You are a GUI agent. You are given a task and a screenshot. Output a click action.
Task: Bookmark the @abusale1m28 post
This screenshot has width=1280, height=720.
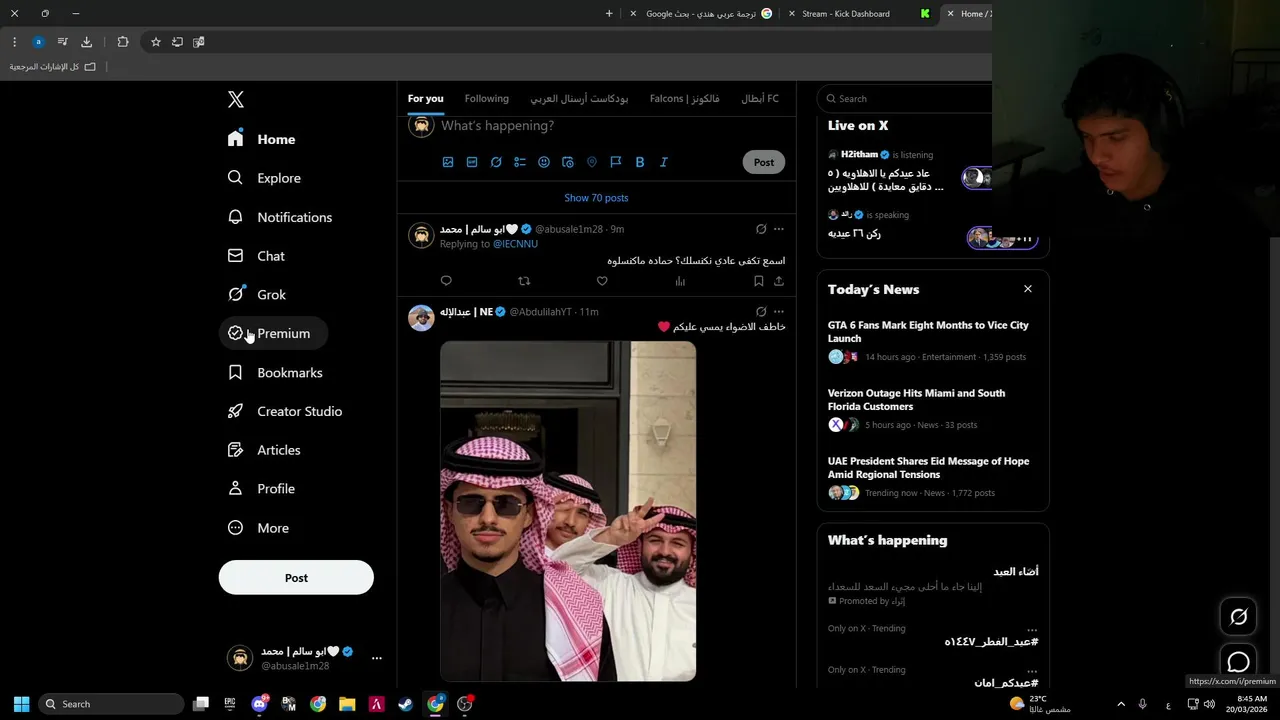(x=759, y=281)
